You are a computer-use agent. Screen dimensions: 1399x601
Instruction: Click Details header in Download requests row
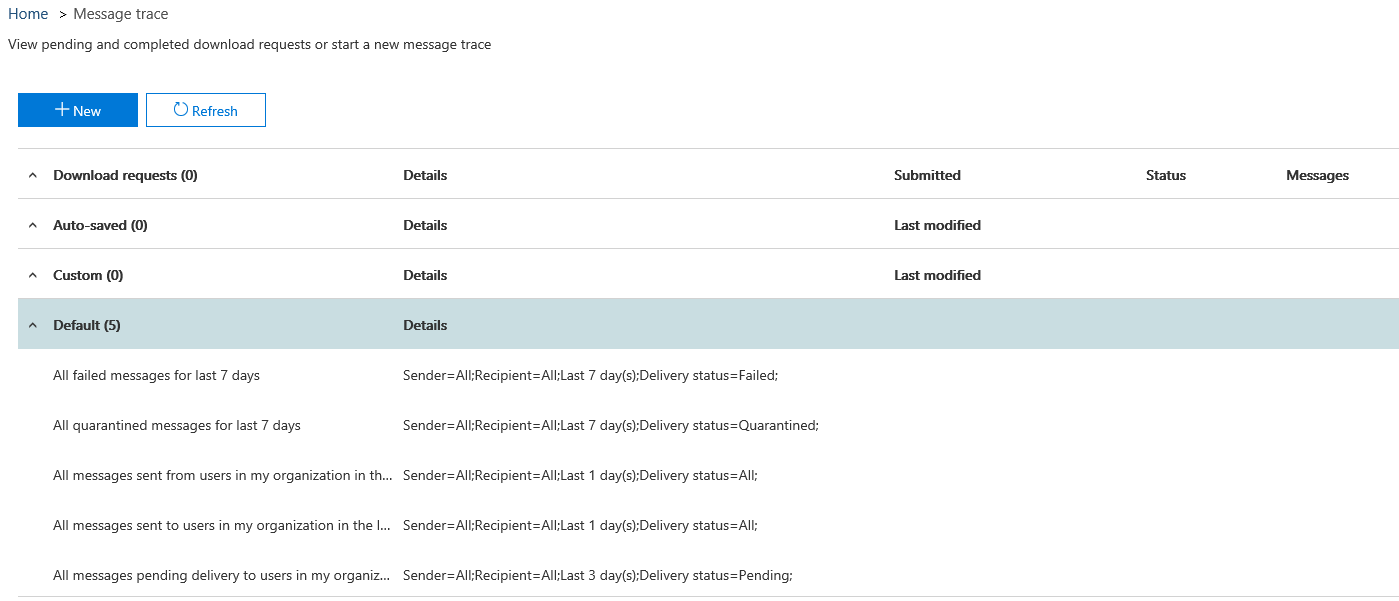coord(425,175)
